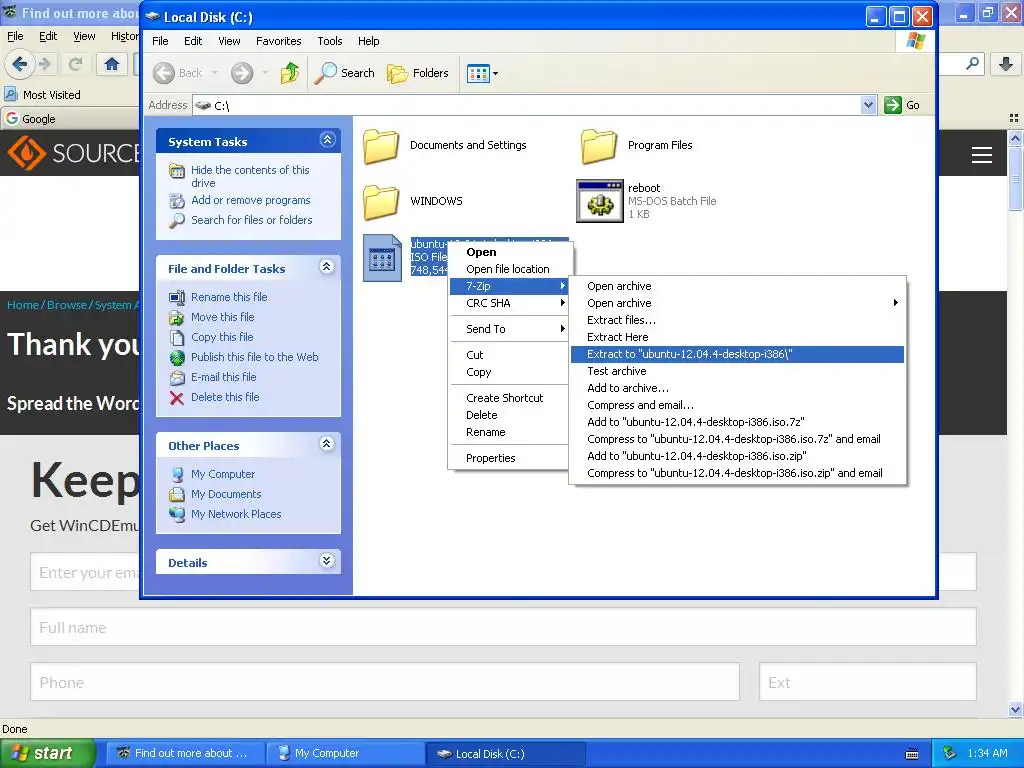The height and width of the screenshot is (768, 1024).
Task: Click Move this file icon
Action: pos(177,318)
